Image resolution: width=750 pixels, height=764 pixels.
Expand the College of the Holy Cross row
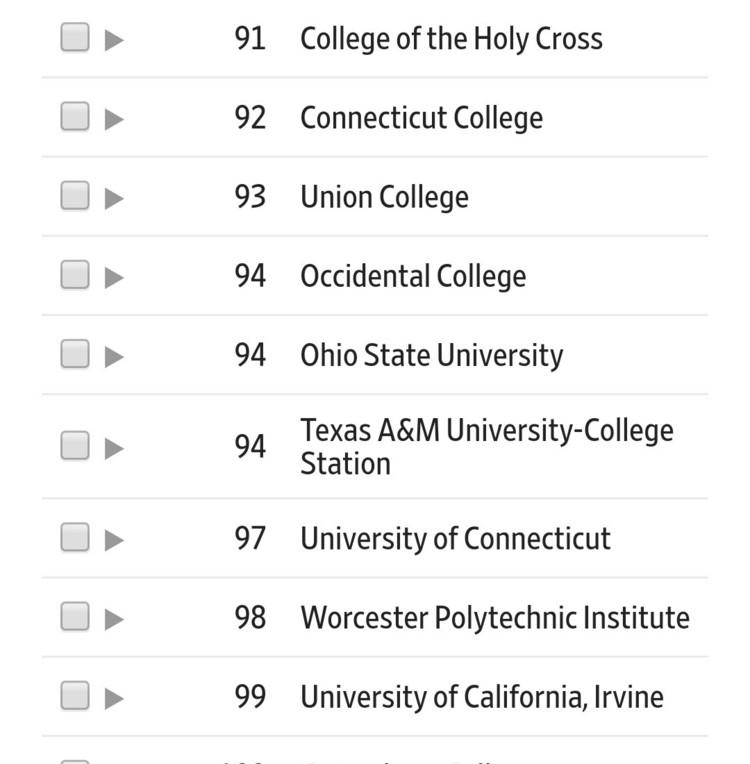click(114, 40)
